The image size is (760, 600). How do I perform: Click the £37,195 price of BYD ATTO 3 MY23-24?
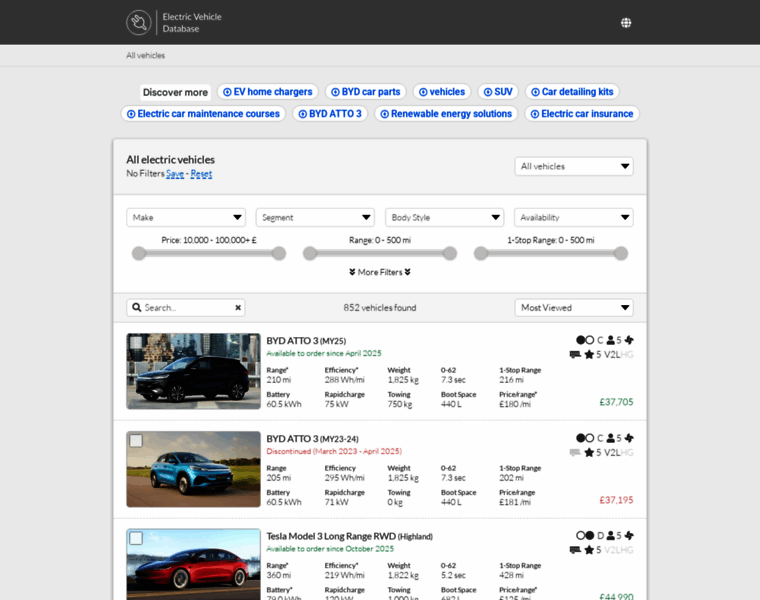click(616, 500)
